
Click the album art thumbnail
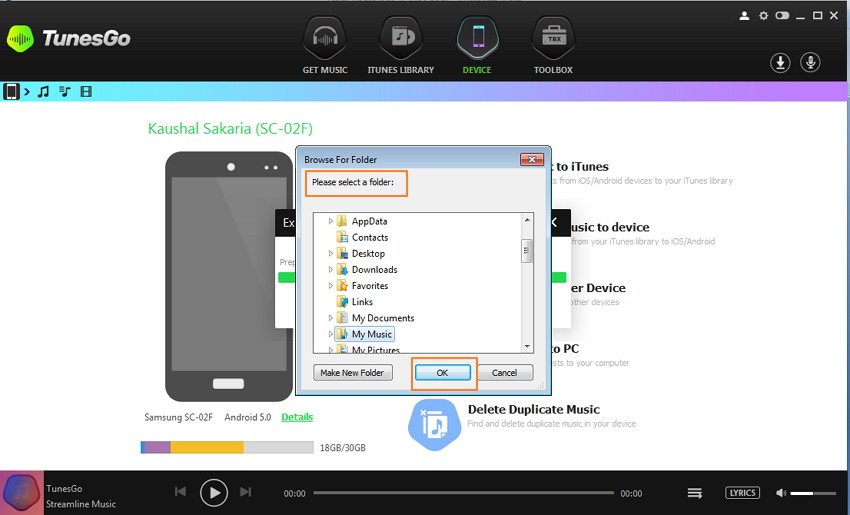pos(22,493)
